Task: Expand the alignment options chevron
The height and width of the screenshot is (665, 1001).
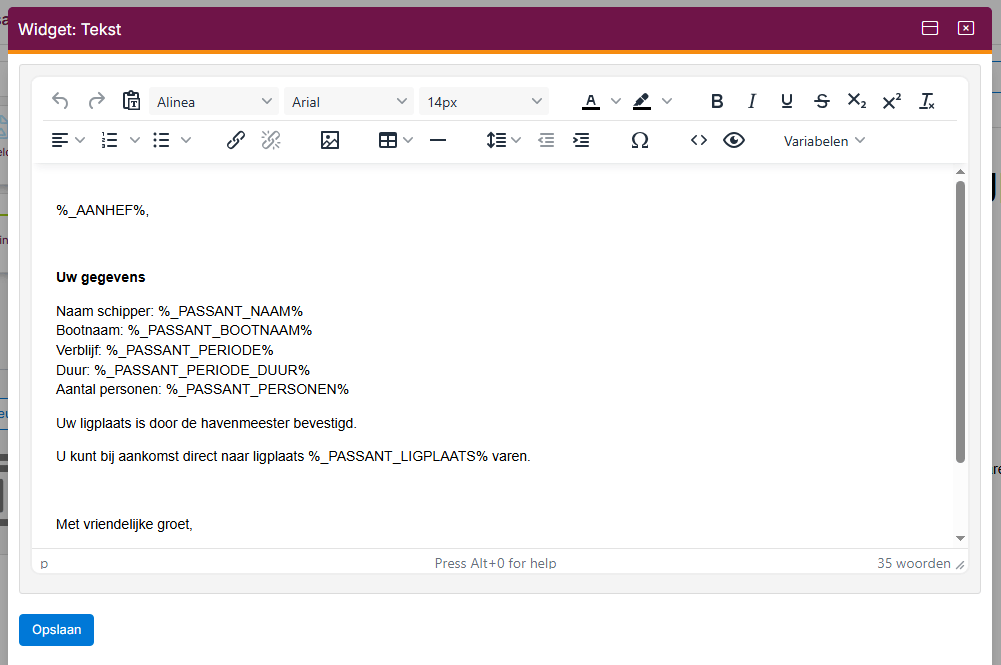Action: pyautogui.click(x=80, y=140)
